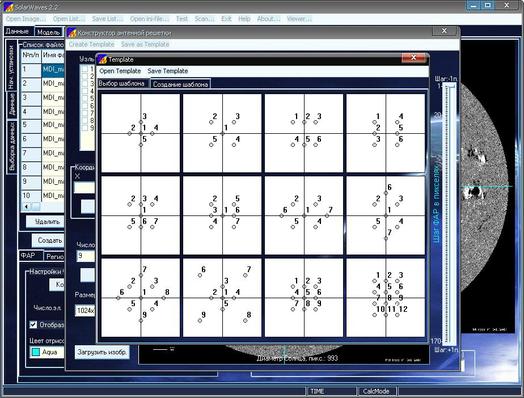The height and width of the screenshot is (398, 524).
Task: Click the Загрузить изобр. button
Action: click(x=102, y=352)
